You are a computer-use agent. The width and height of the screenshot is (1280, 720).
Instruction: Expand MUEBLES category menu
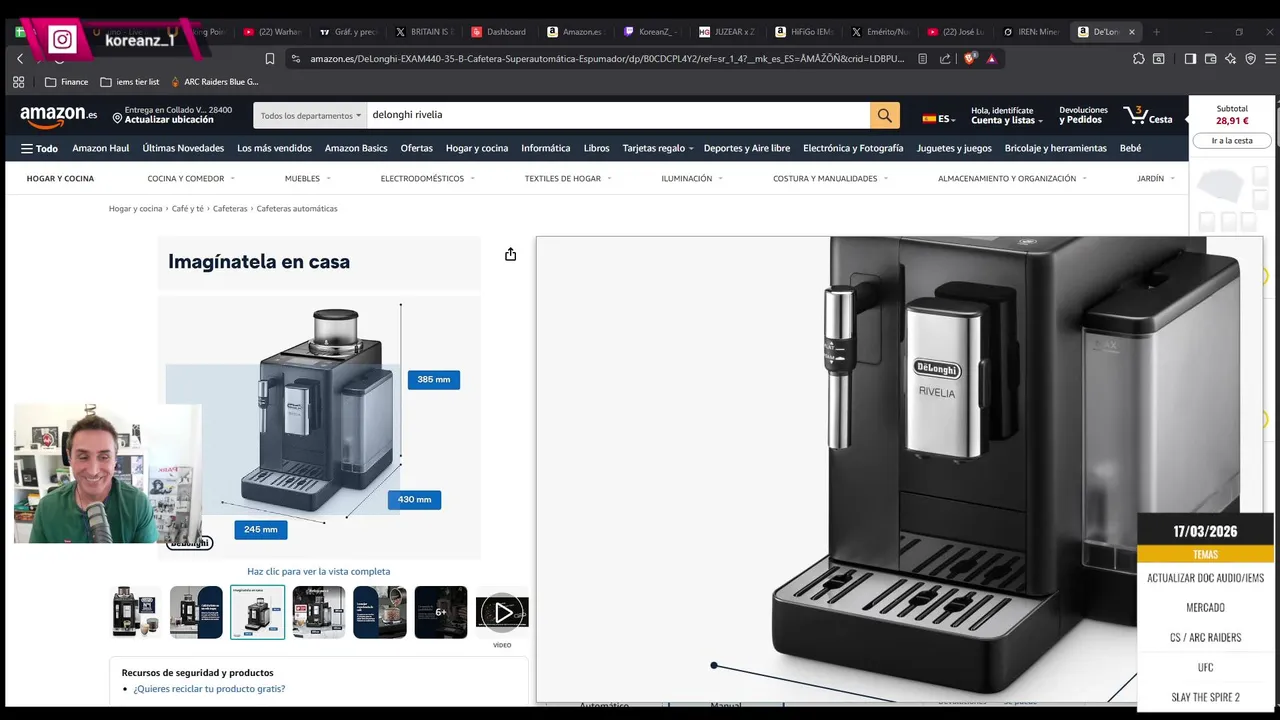tap(308, 179)
